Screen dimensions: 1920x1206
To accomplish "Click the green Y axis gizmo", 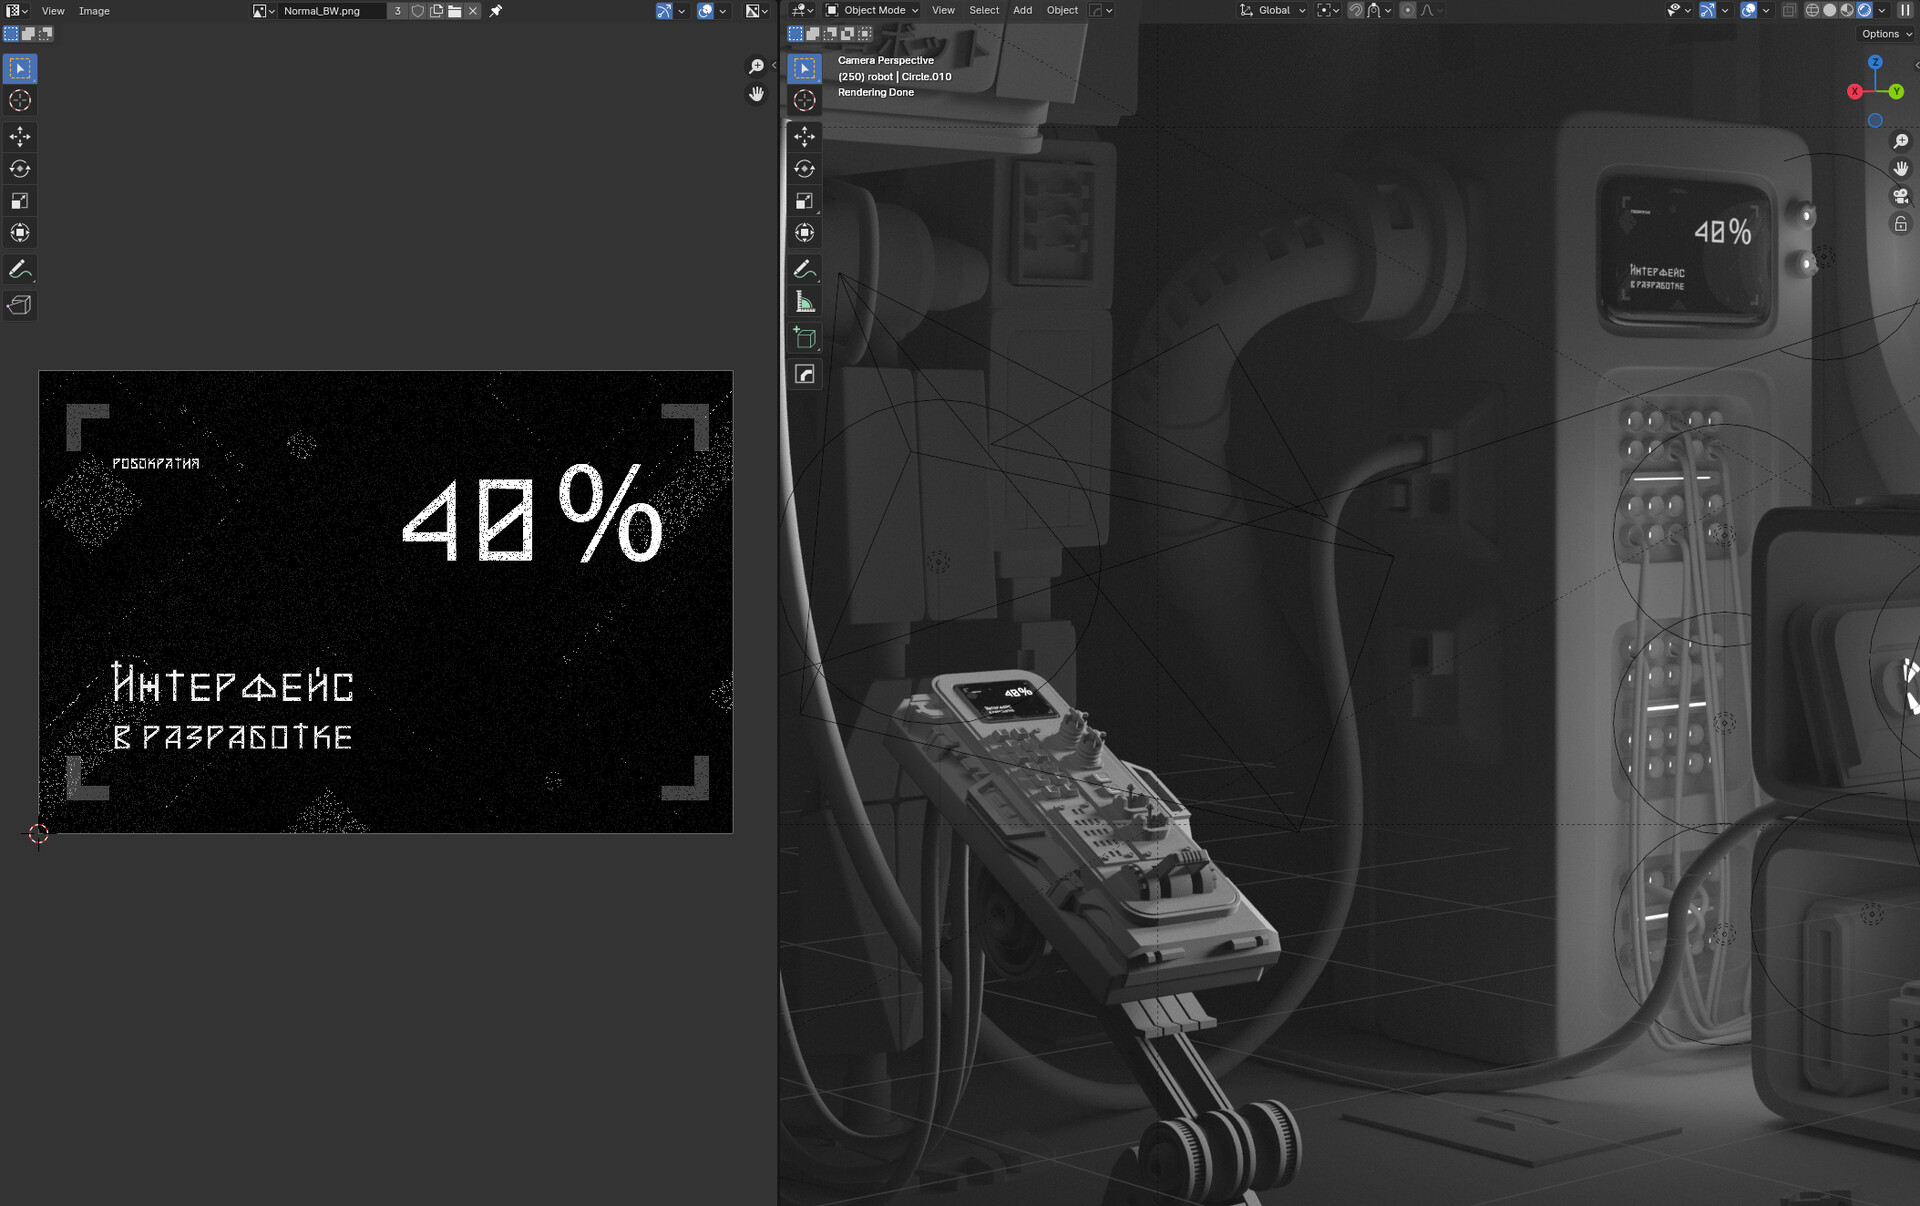I will coord(1896,91).
